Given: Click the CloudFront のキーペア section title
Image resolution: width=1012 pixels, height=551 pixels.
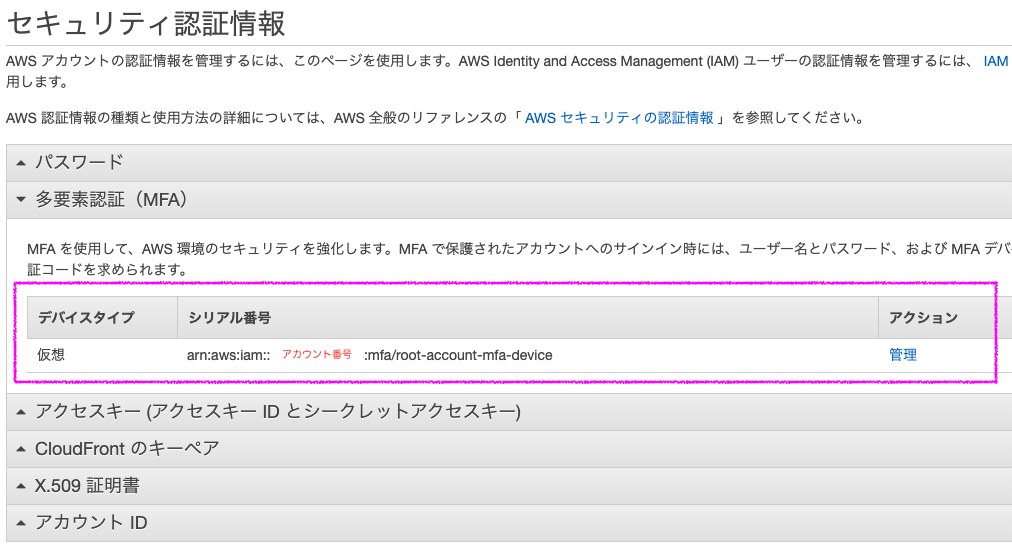Looking at the screenshot, I should tap(127, 448).
